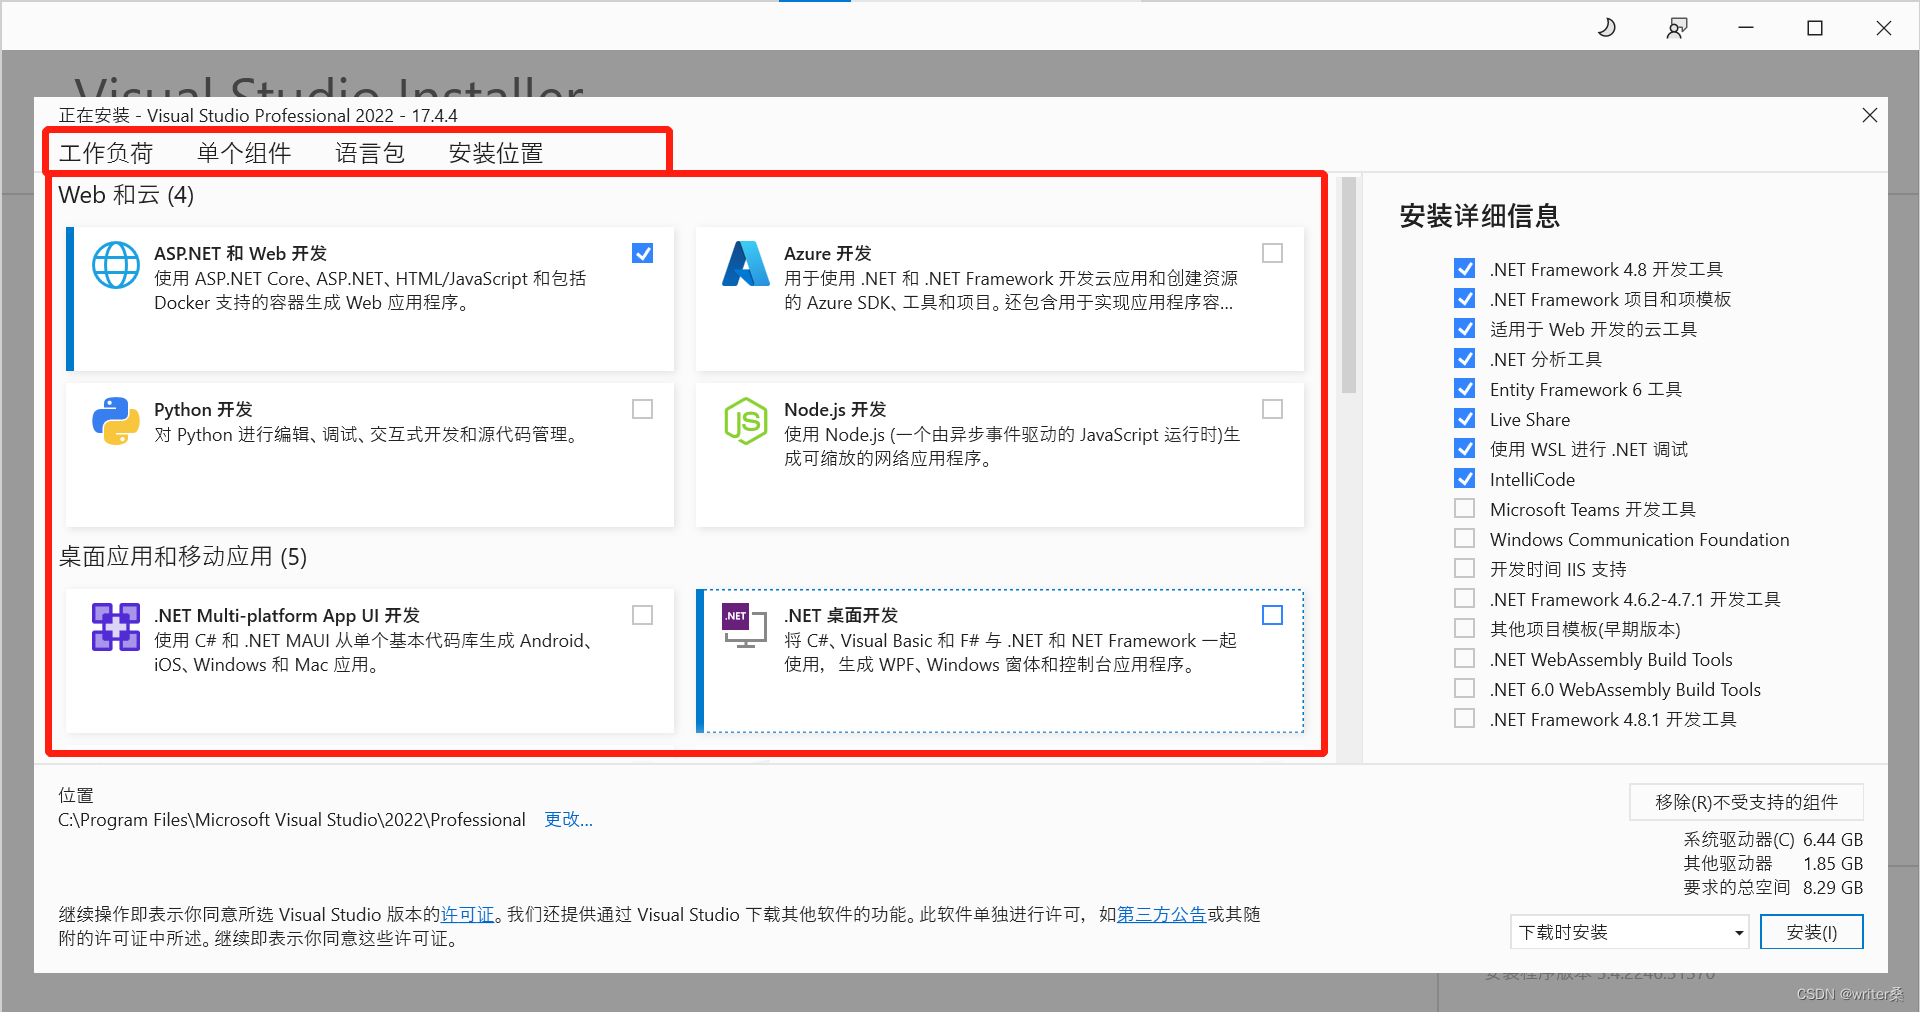Click the Azure development logo icon
Screen dimensions: 1920x1012
pos(746,264)
